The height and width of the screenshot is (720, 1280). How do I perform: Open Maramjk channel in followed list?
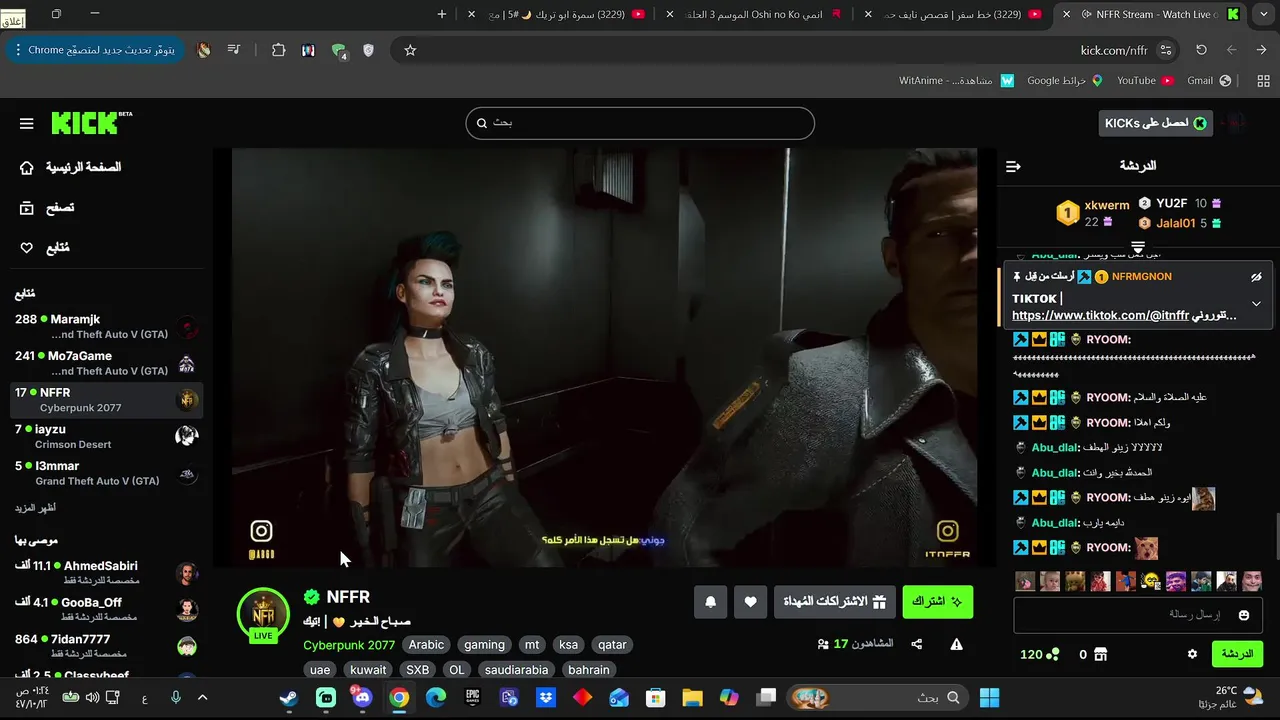point(105,326)
